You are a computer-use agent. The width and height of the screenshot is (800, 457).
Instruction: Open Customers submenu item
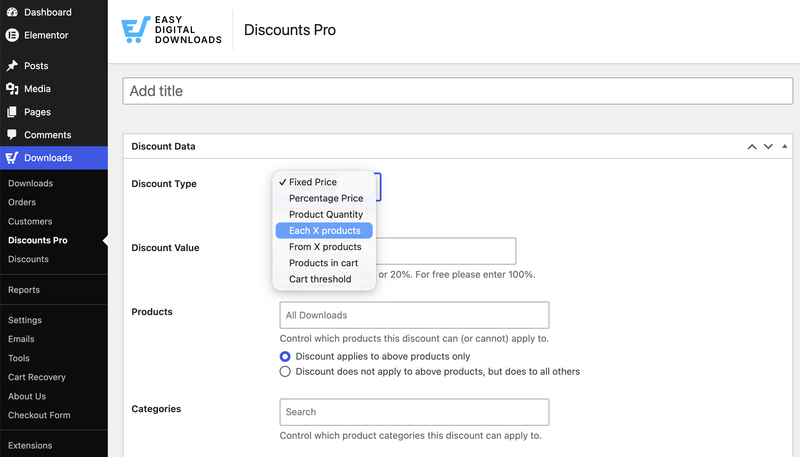tap(30, 221)
